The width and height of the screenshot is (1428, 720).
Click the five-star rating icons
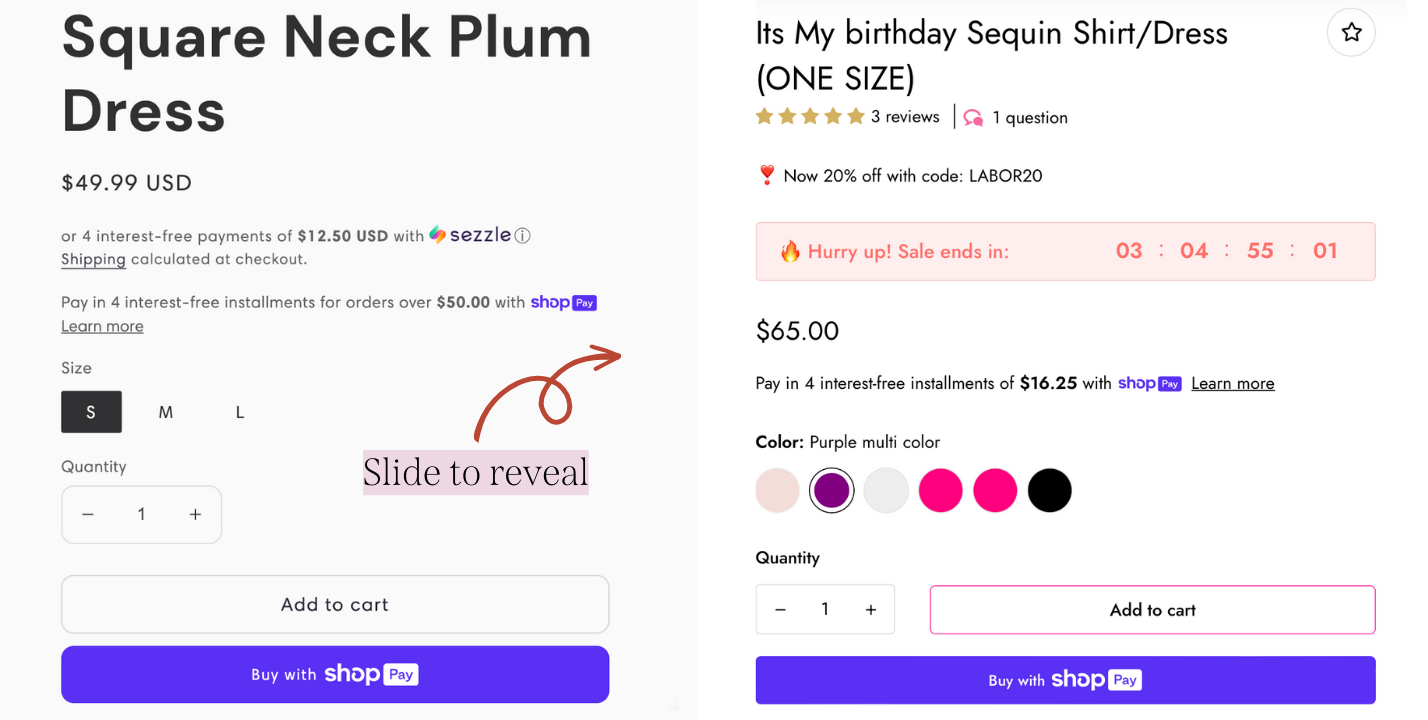[x=810, y=117]
